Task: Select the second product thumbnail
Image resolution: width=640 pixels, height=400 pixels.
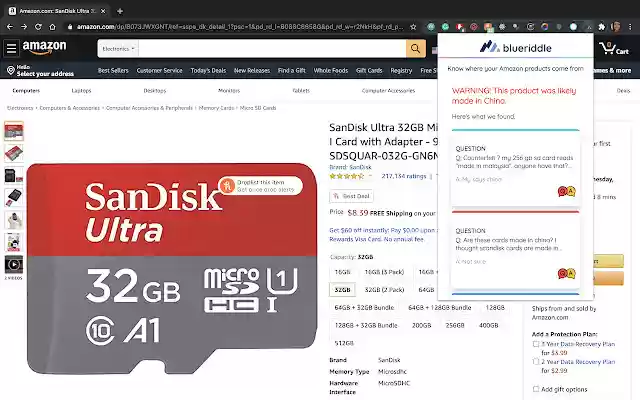Action: [13, 153]
